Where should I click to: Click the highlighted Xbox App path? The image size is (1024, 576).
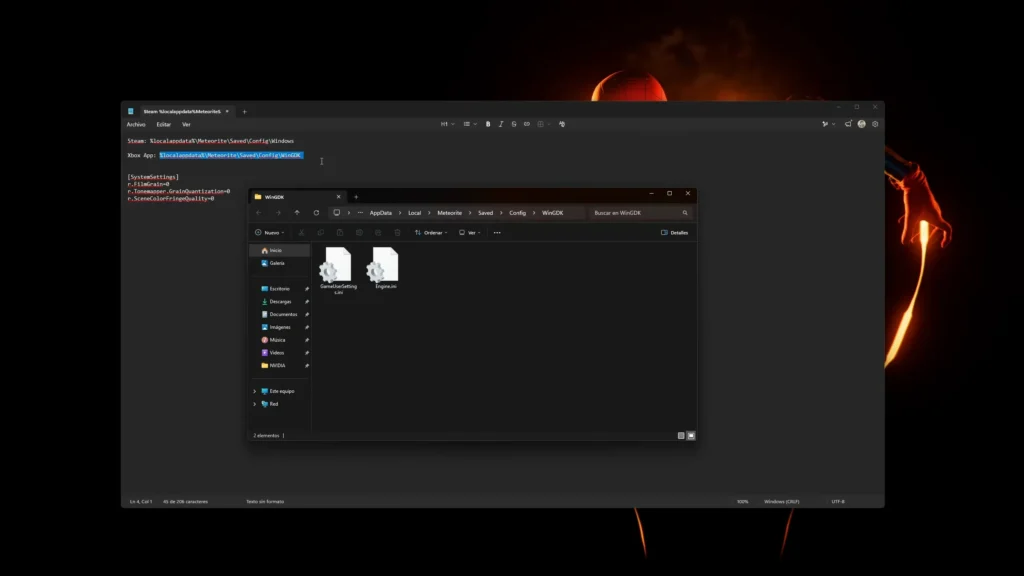pos(231,155)
